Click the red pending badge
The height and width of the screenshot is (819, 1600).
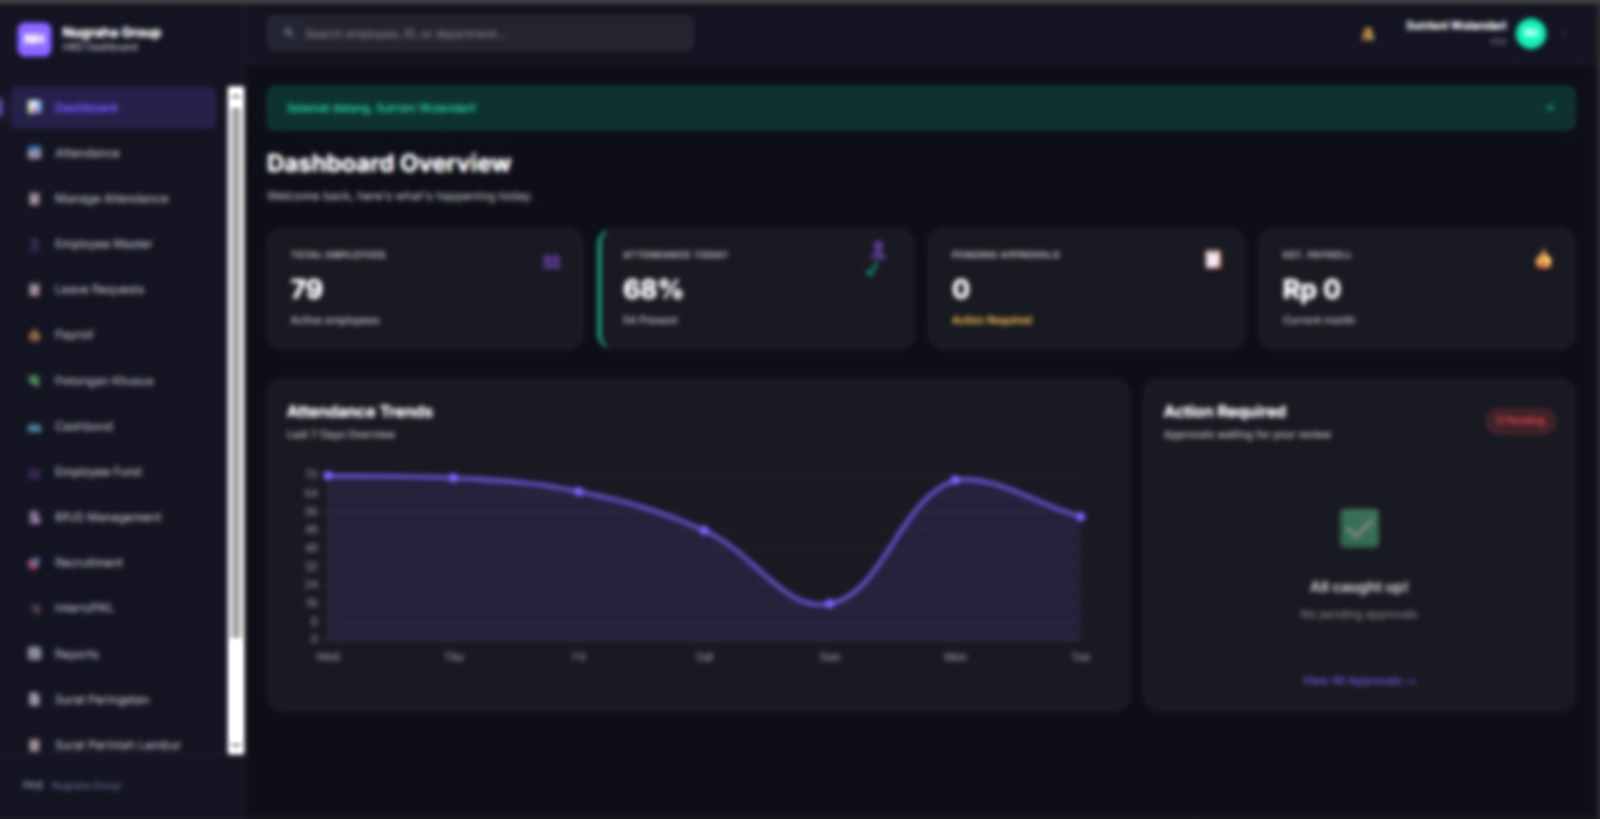(1520, 421)
